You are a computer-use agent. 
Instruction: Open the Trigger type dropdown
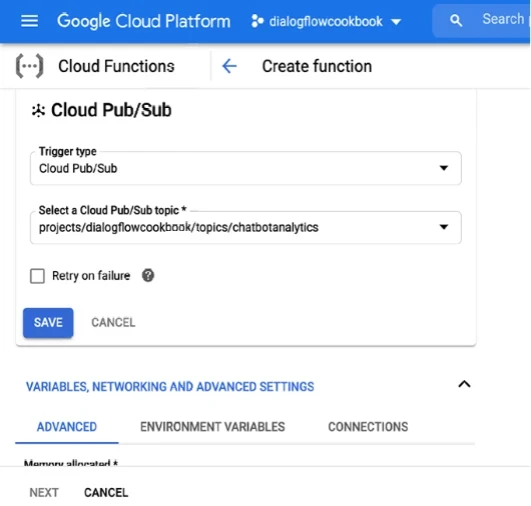coord(246,168)
